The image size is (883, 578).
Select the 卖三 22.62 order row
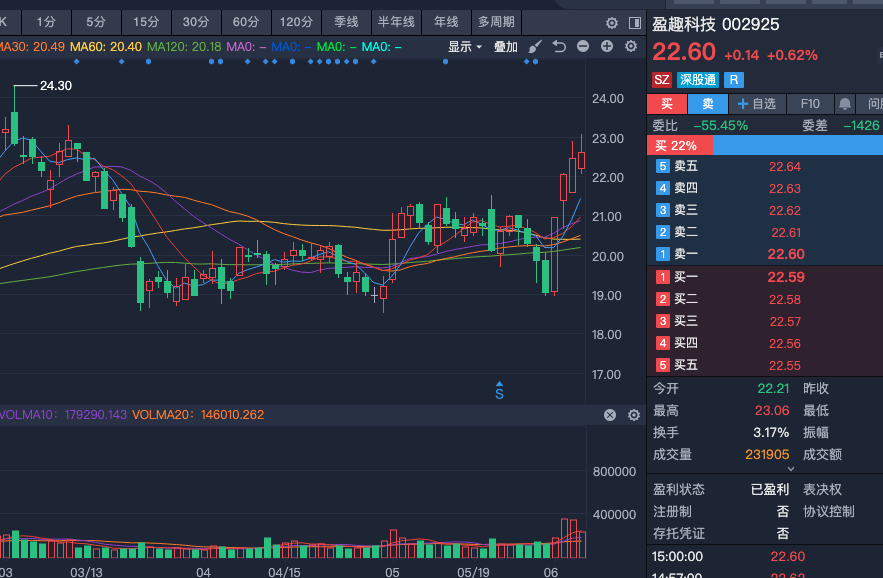(x=765, y=210)
